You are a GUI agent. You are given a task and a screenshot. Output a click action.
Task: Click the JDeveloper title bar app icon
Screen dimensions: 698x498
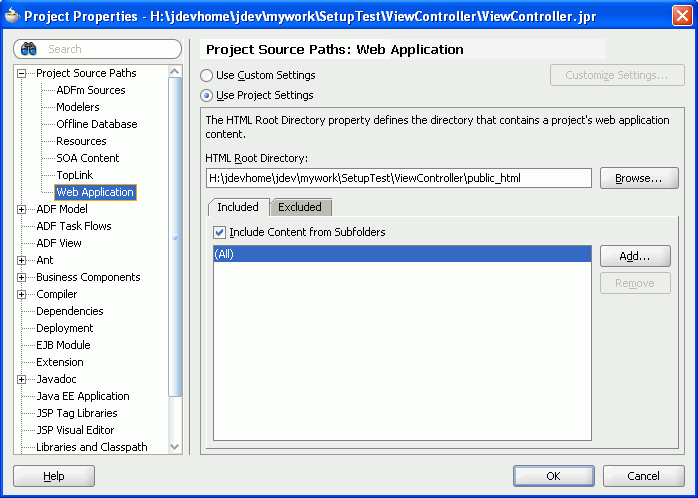12,16
